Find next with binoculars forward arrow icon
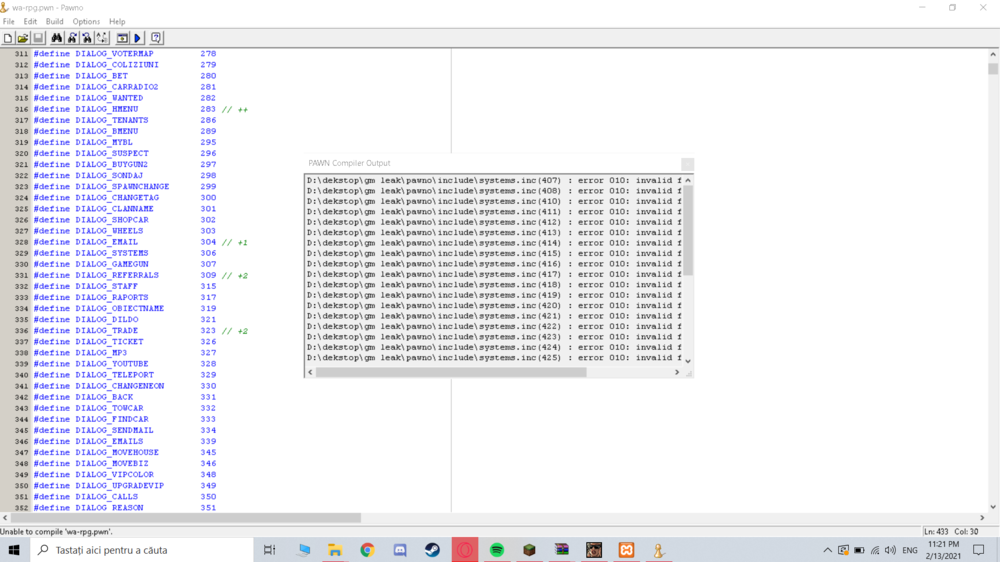Screen dimensions: 1000x562 (72, 38)
